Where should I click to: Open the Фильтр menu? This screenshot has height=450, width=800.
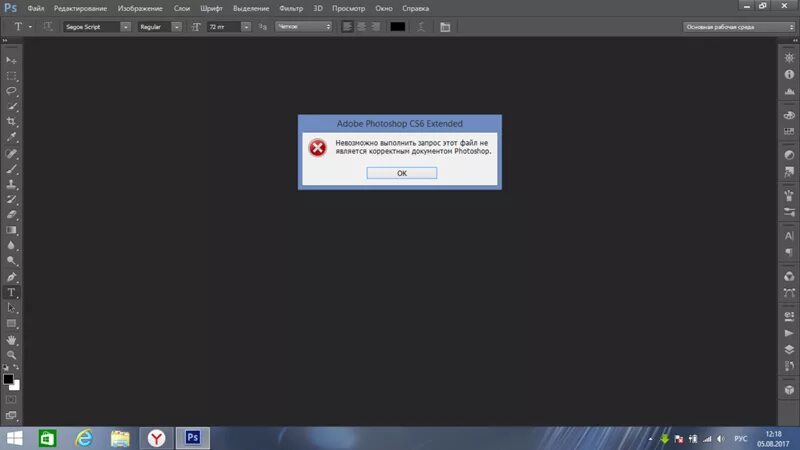(x=291, y=8)
